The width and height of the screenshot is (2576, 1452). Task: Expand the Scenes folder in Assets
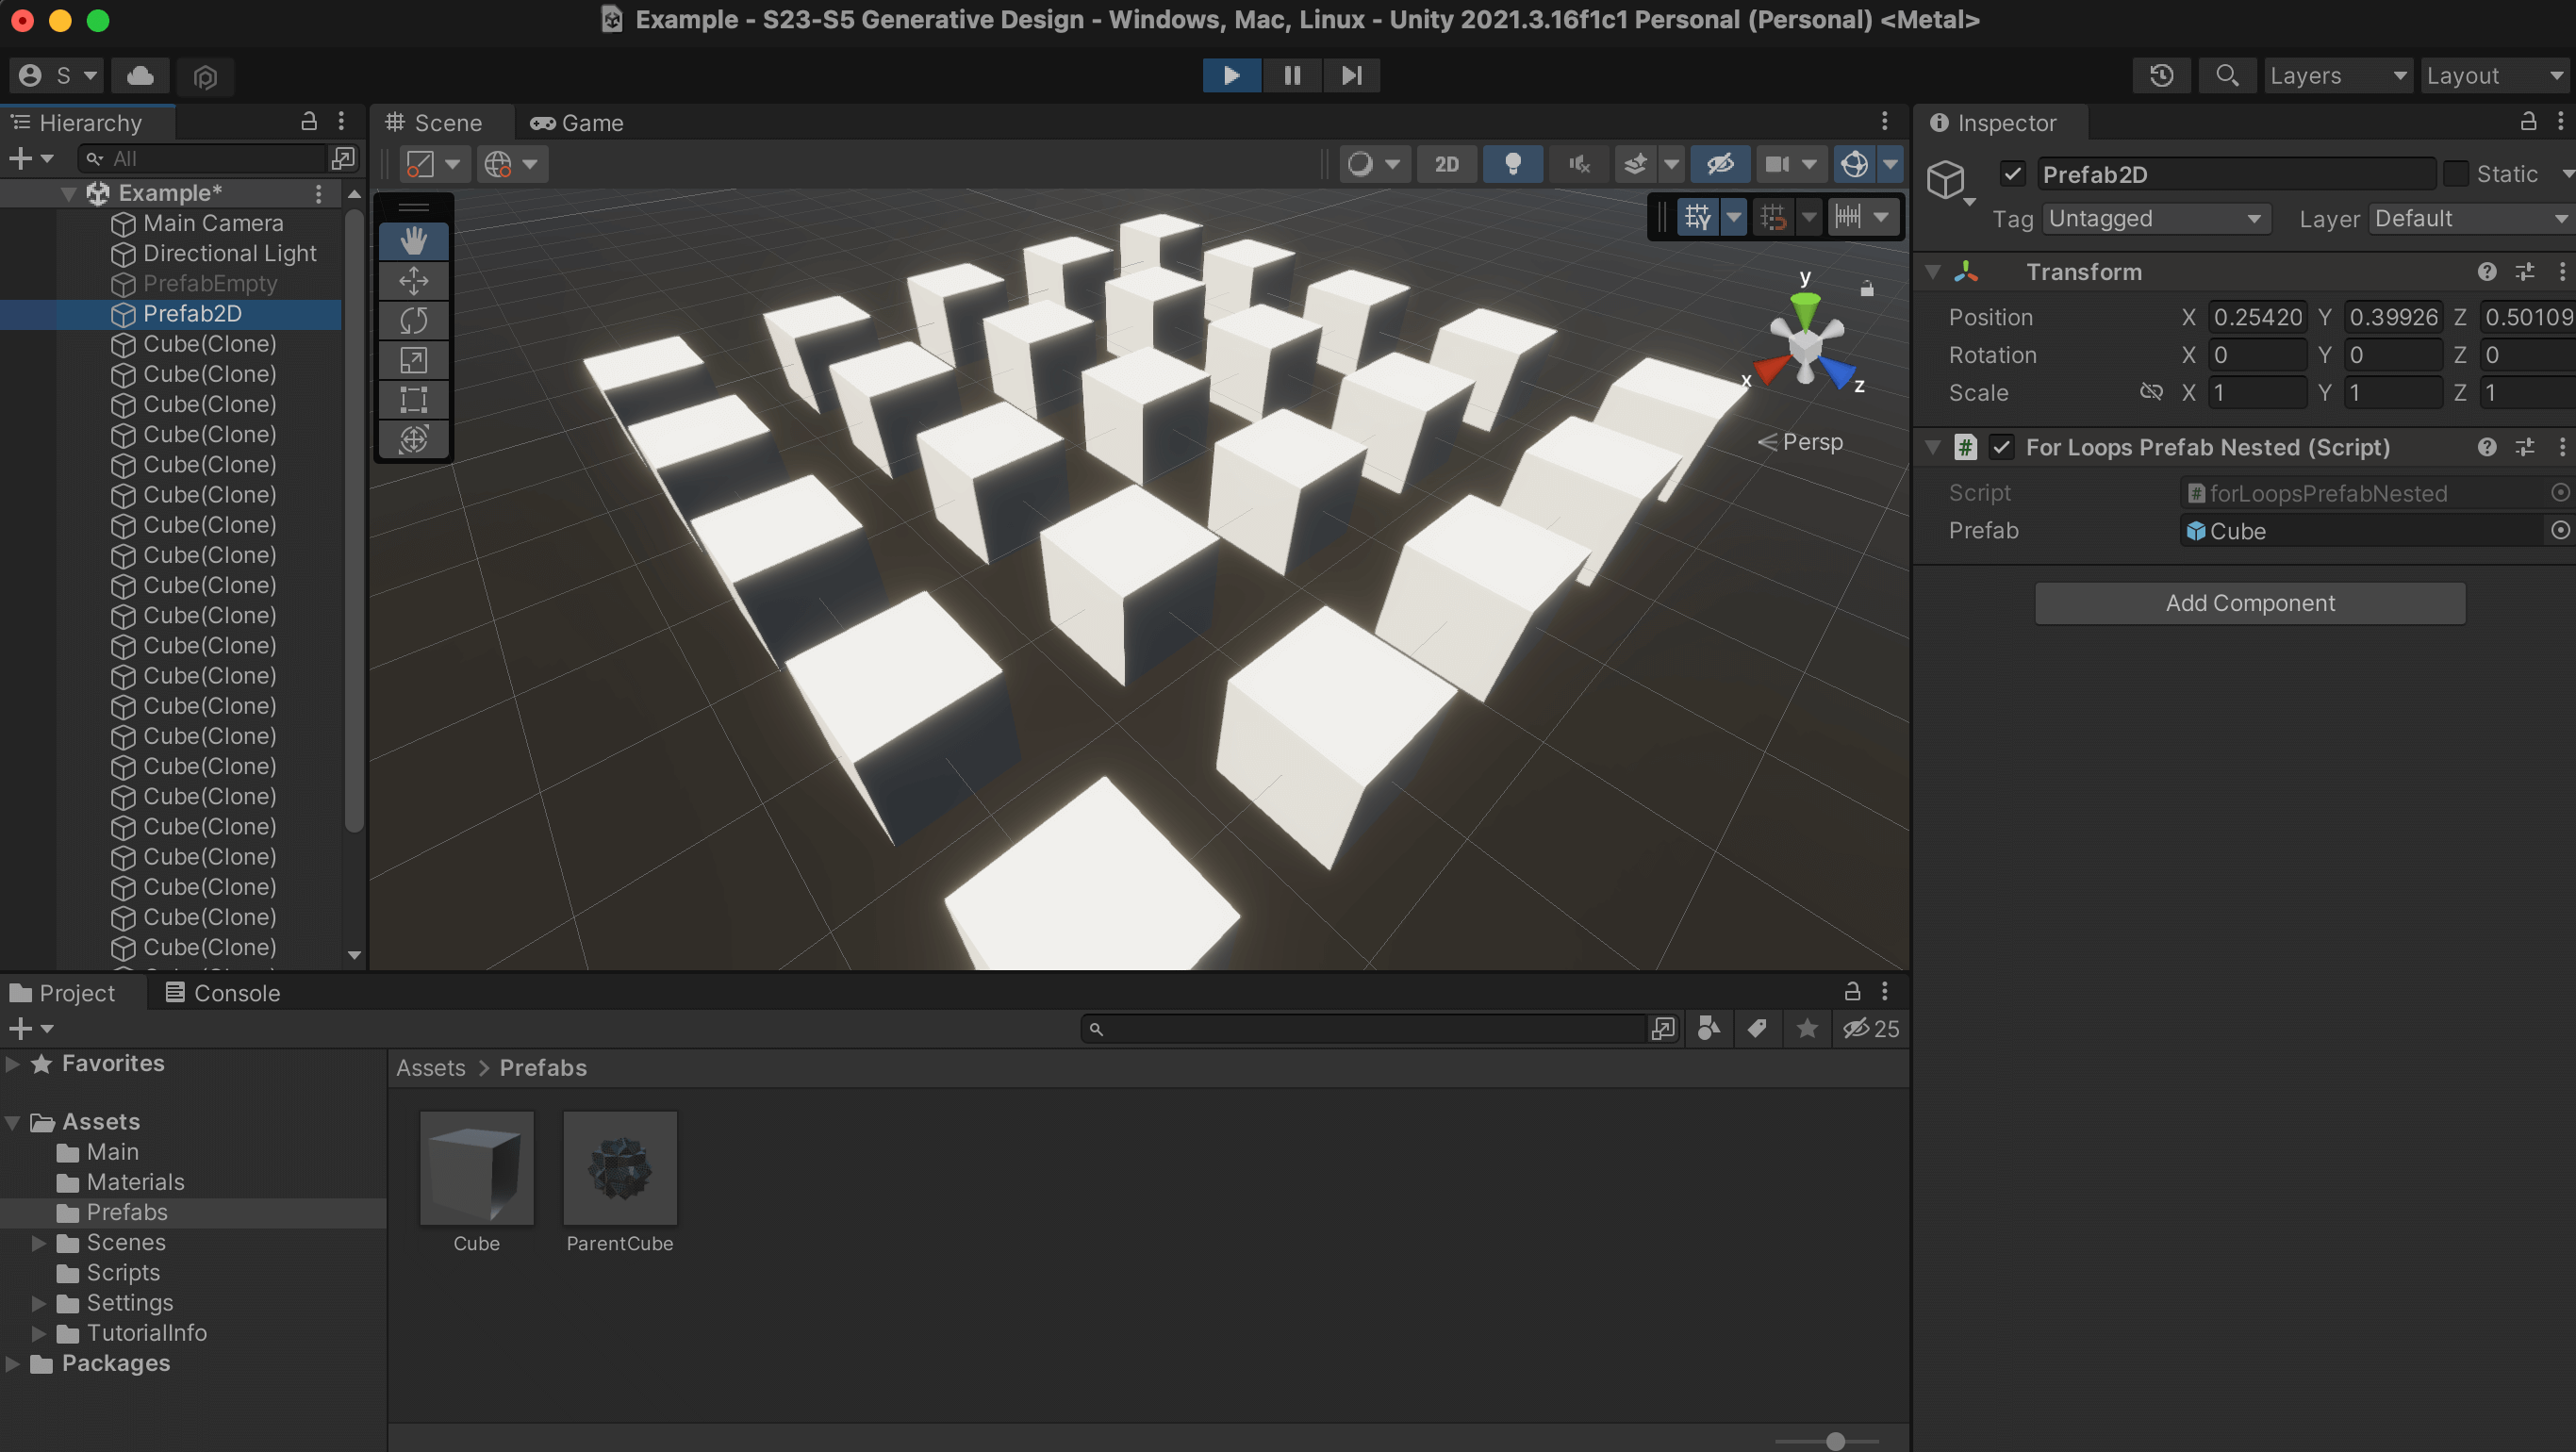pyautogui.click(x=39, y=1242)
